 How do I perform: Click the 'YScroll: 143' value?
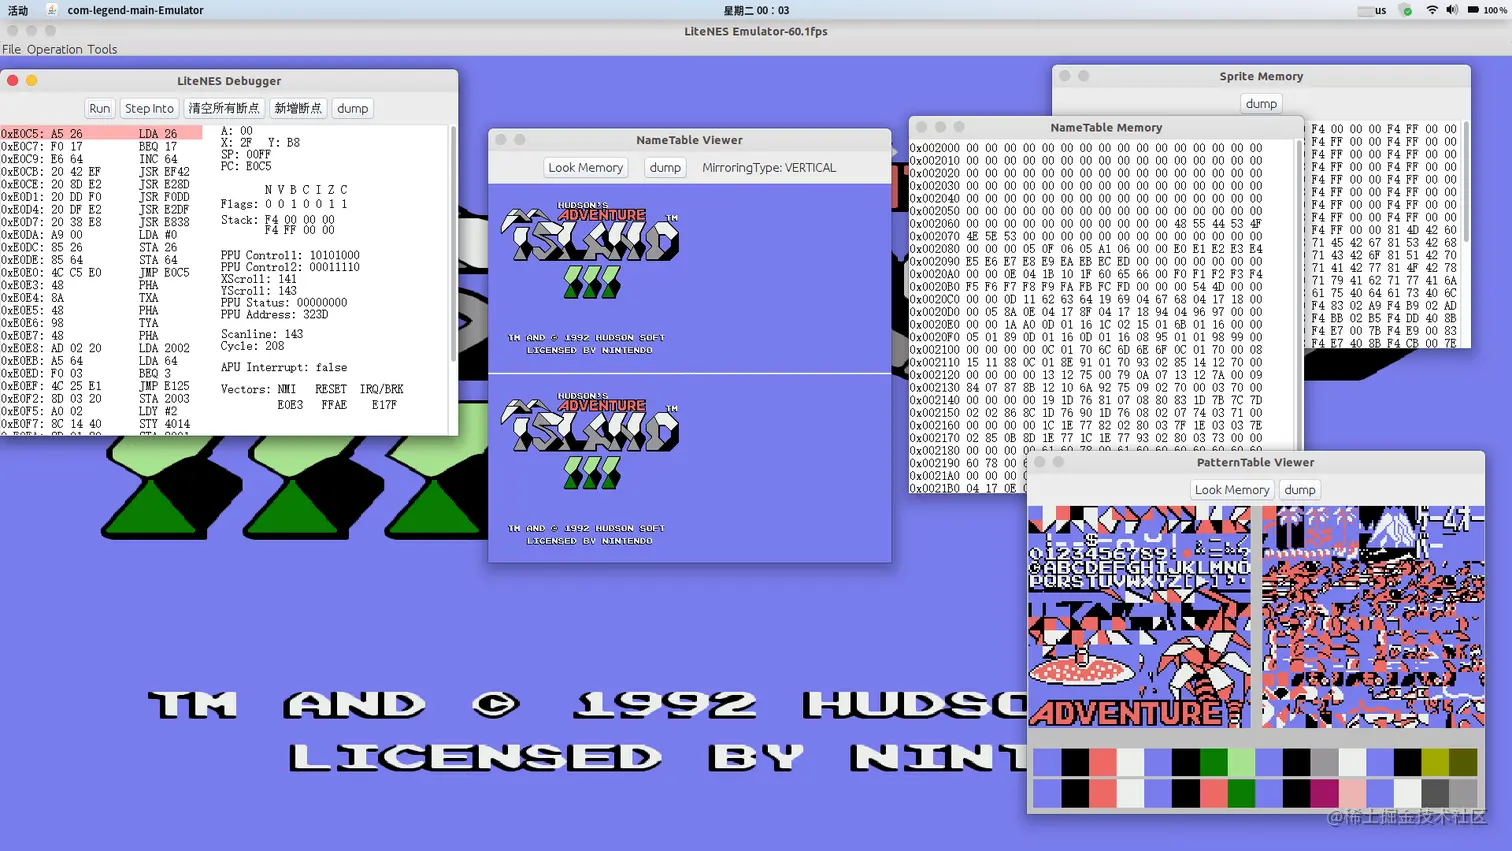[x=259, y=291]
